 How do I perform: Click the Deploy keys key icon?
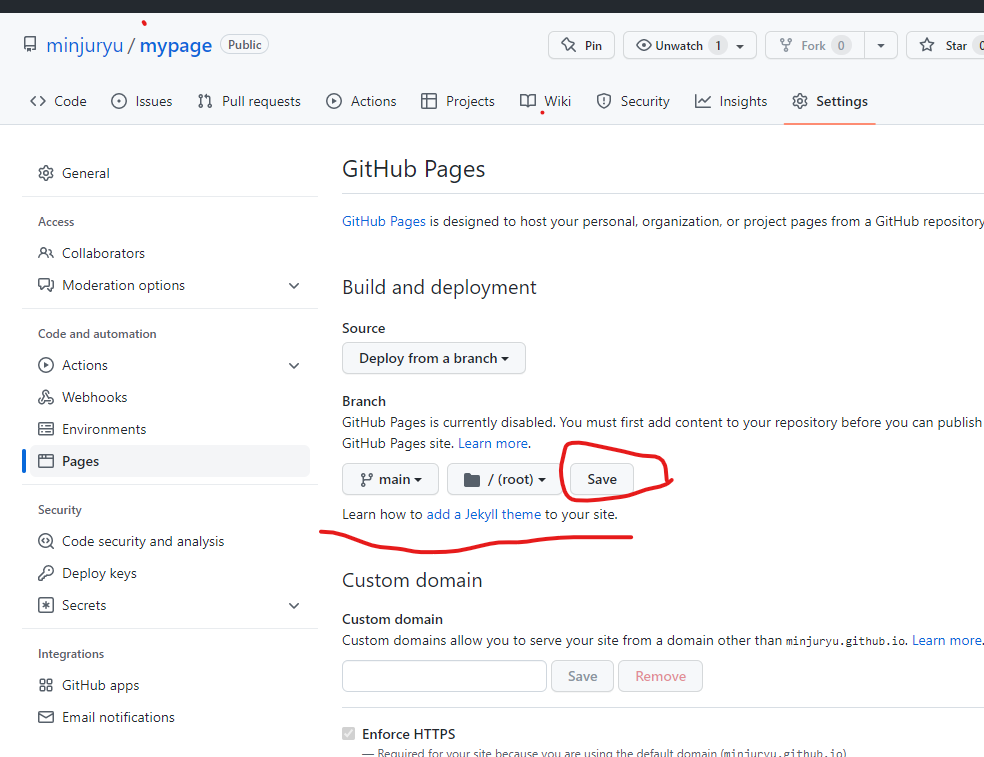[x=46, y=573]
